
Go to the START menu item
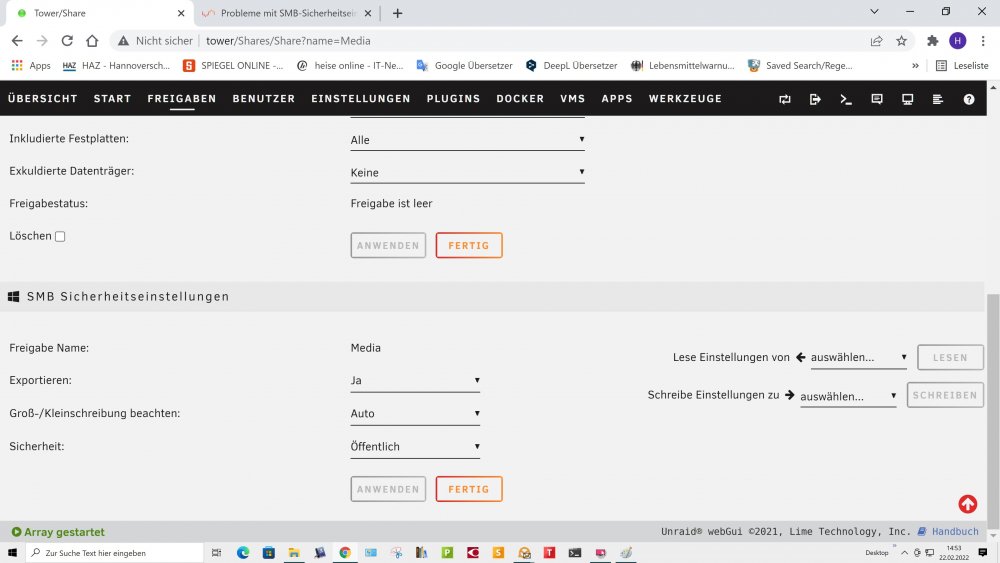click(112, 99)
